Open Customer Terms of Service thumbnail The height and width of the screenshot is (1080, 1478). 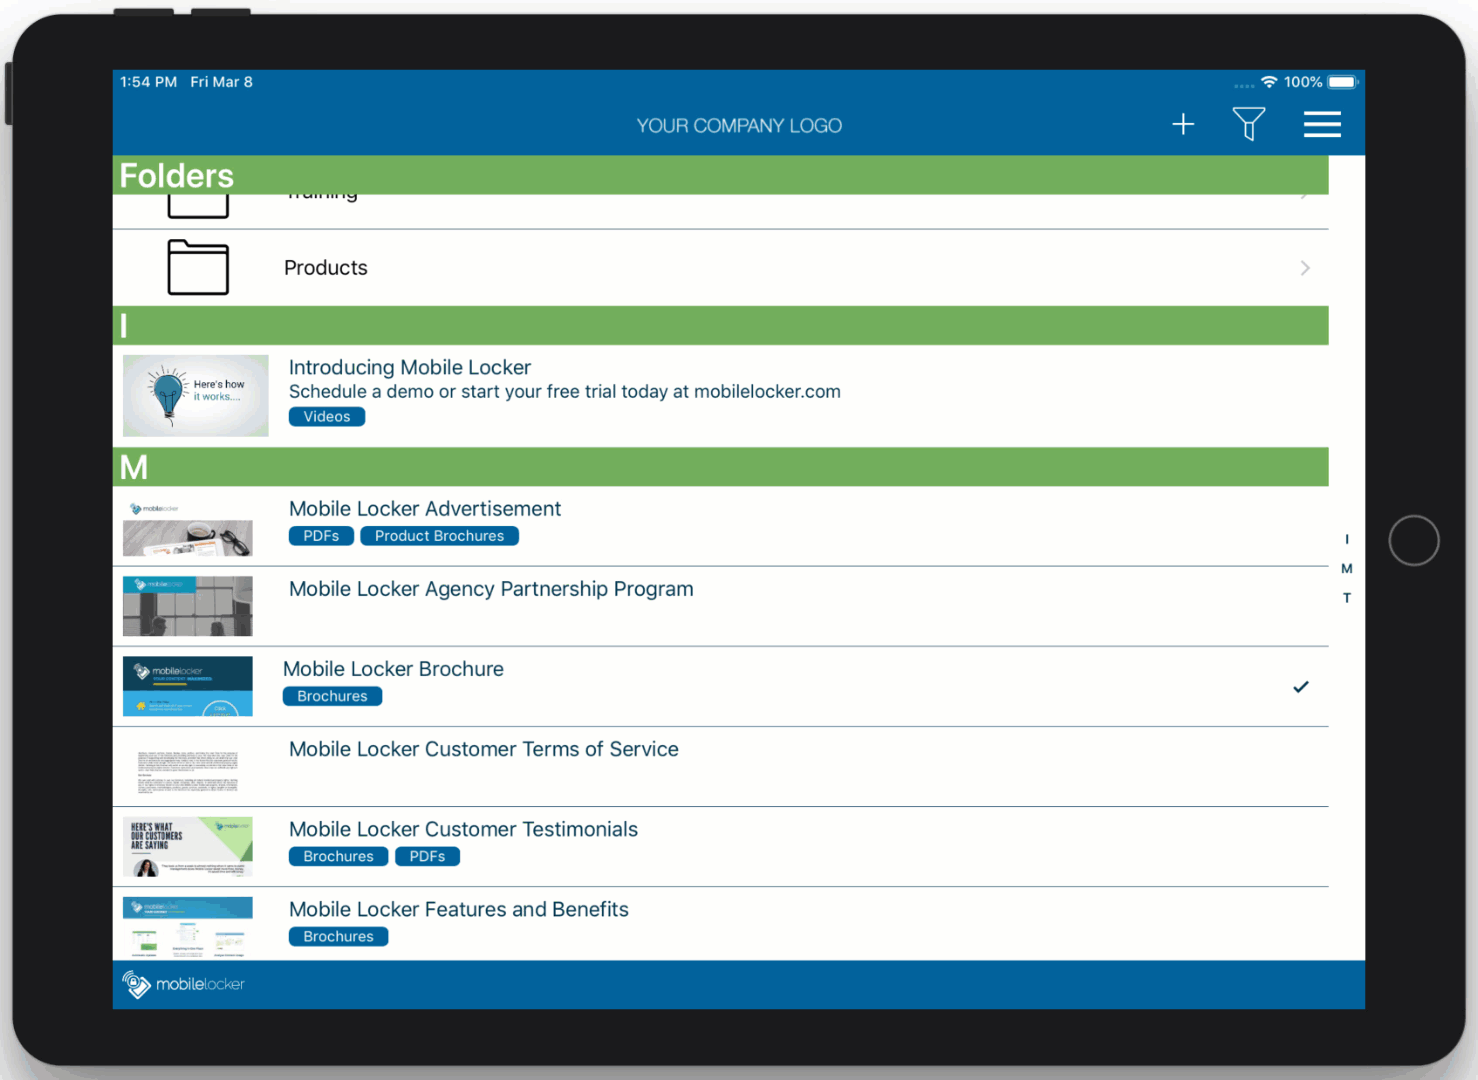click(x=188, y=767)
